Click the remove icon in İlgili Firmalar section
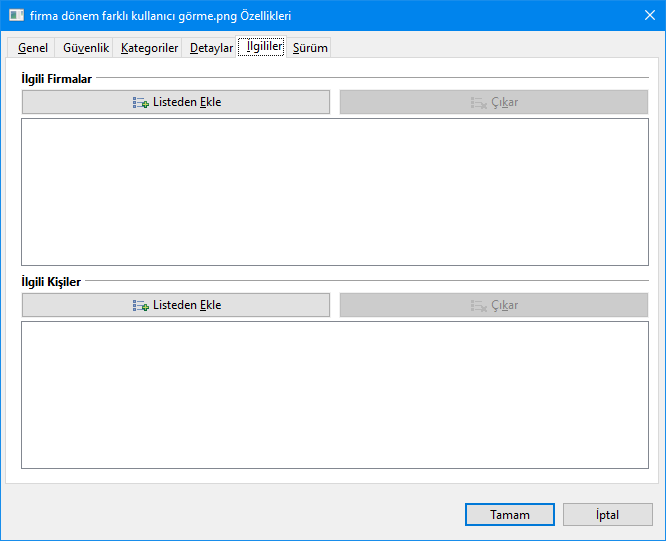 point(478,102)
